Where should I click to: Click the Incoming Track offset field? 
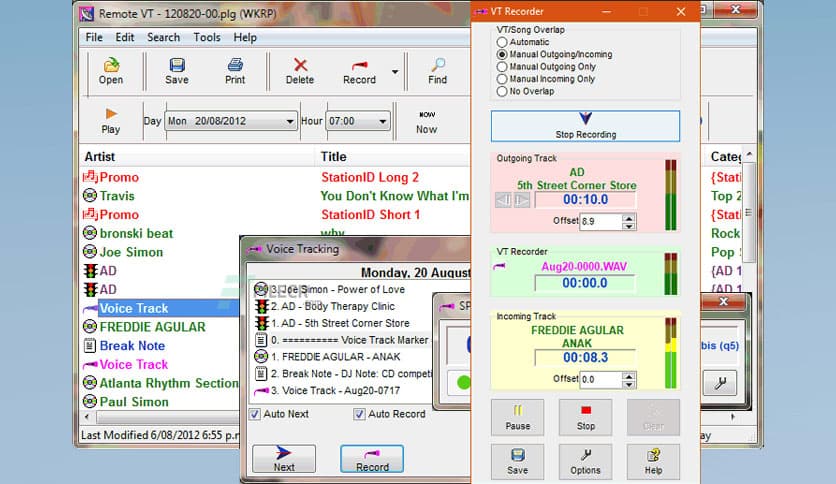tap(601, 380)
